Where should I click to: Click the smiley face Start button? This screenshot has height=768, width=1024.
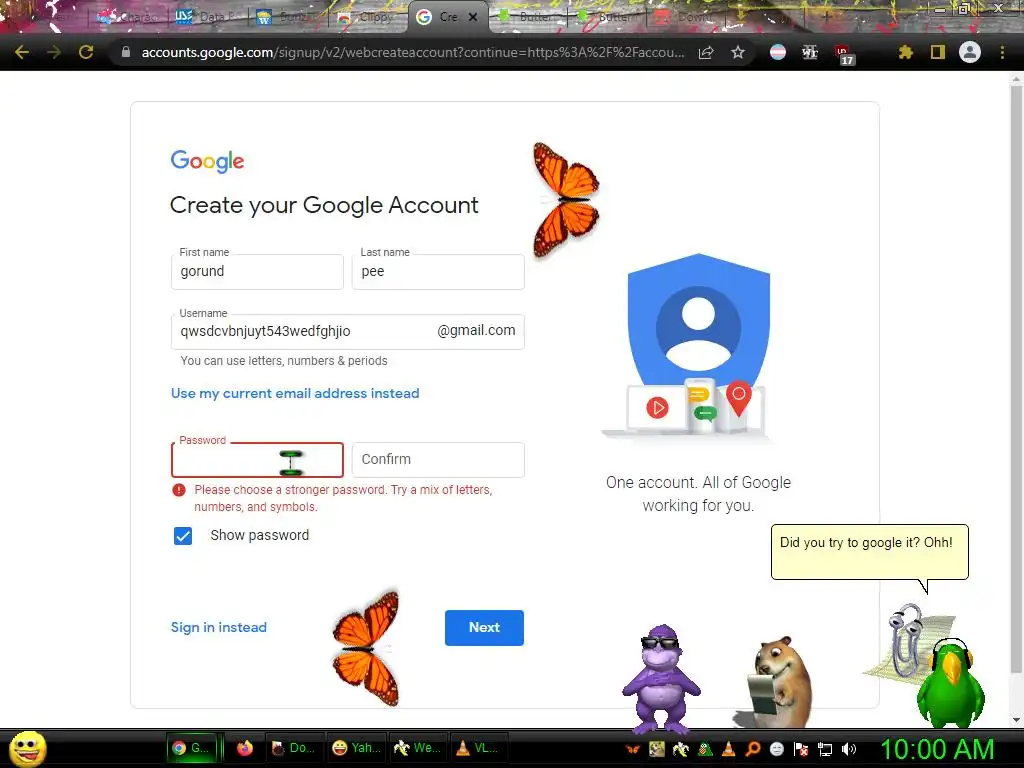click(27, 748)
